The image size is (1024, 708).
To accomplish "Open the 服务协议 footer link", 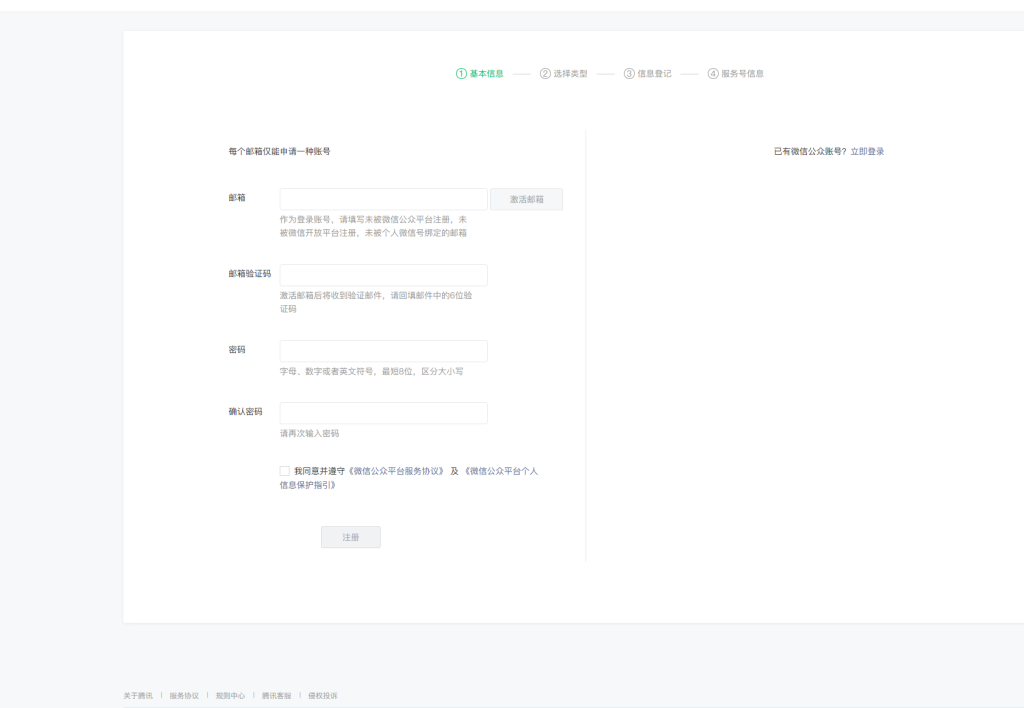I will tap(184, 696).
